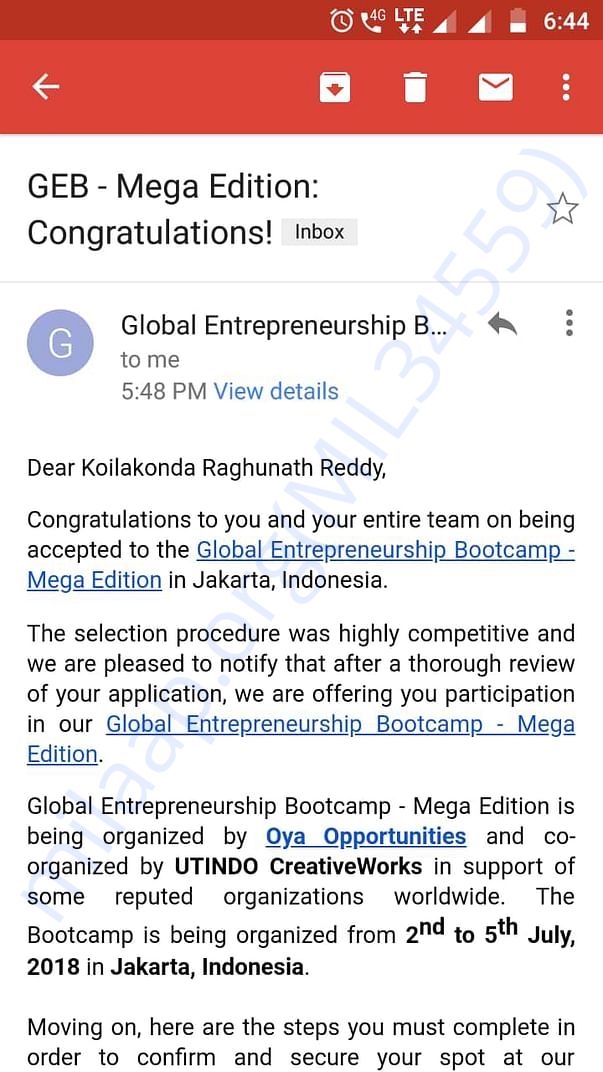Open the top toolbar overflow menu
The width and height of the screenshot is (603, 1072).
click(x=565, y=88)
